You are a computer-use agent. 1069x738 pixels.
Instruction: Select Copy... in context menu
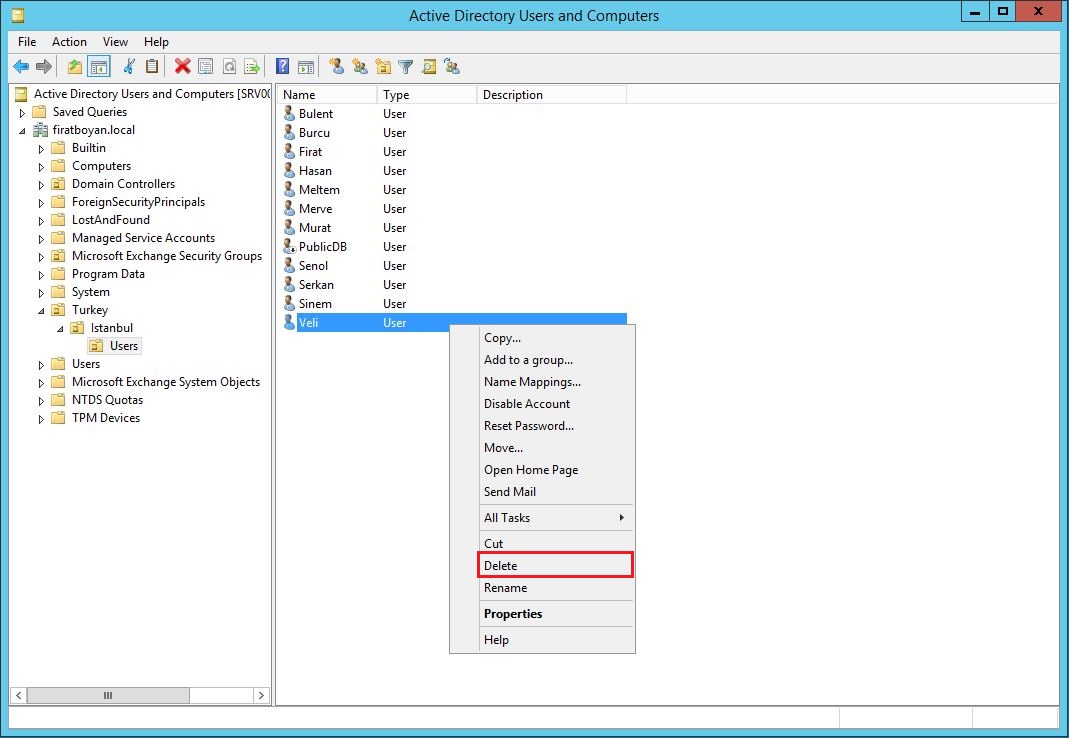point(556,338)
